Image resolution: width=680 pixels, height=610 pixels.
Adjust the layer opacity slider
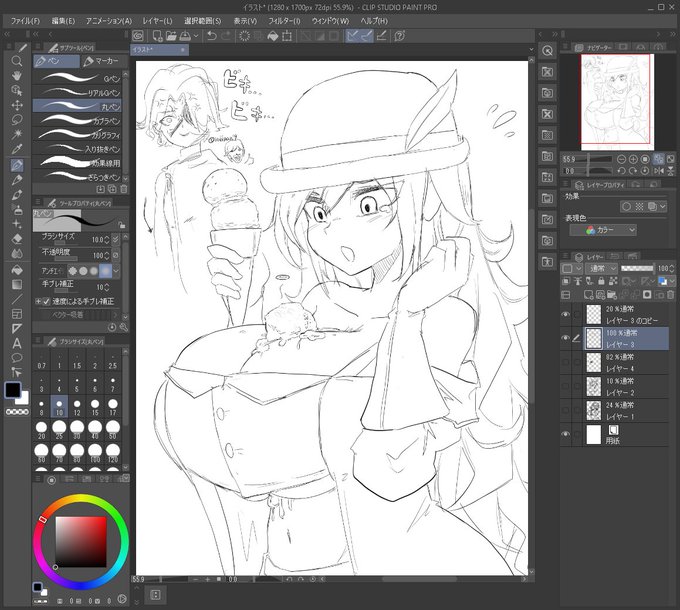coord(637,269)
